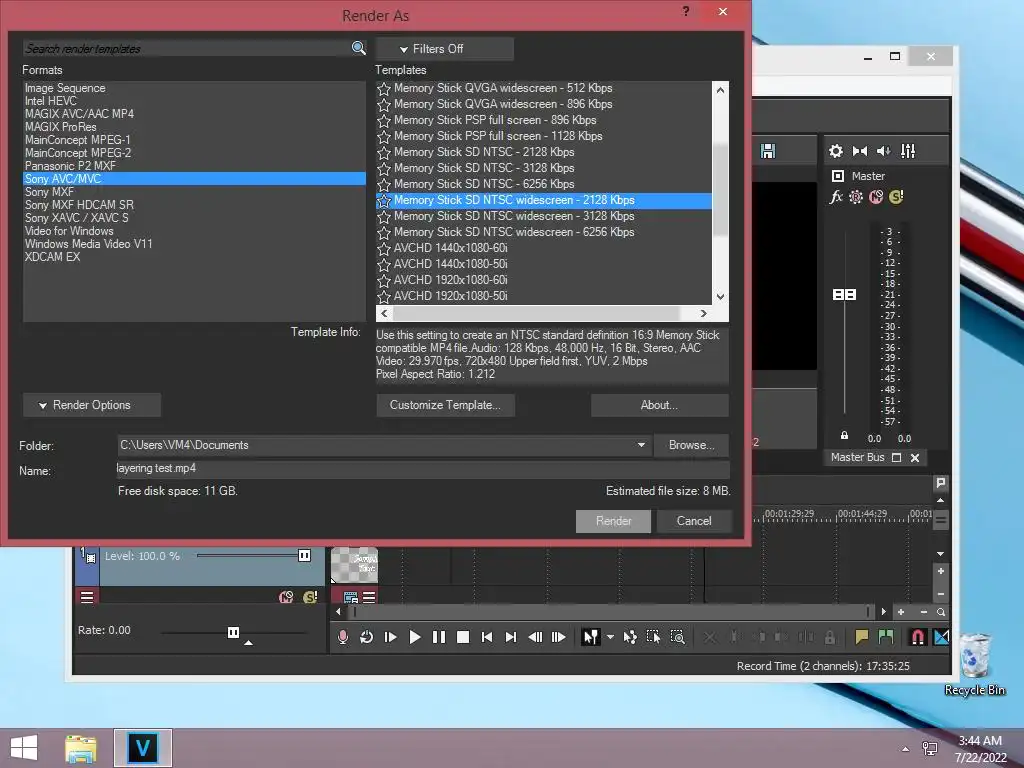
Task: Click the lock fader channels icon
Action: pyautogui.click(x=844, y=436)
